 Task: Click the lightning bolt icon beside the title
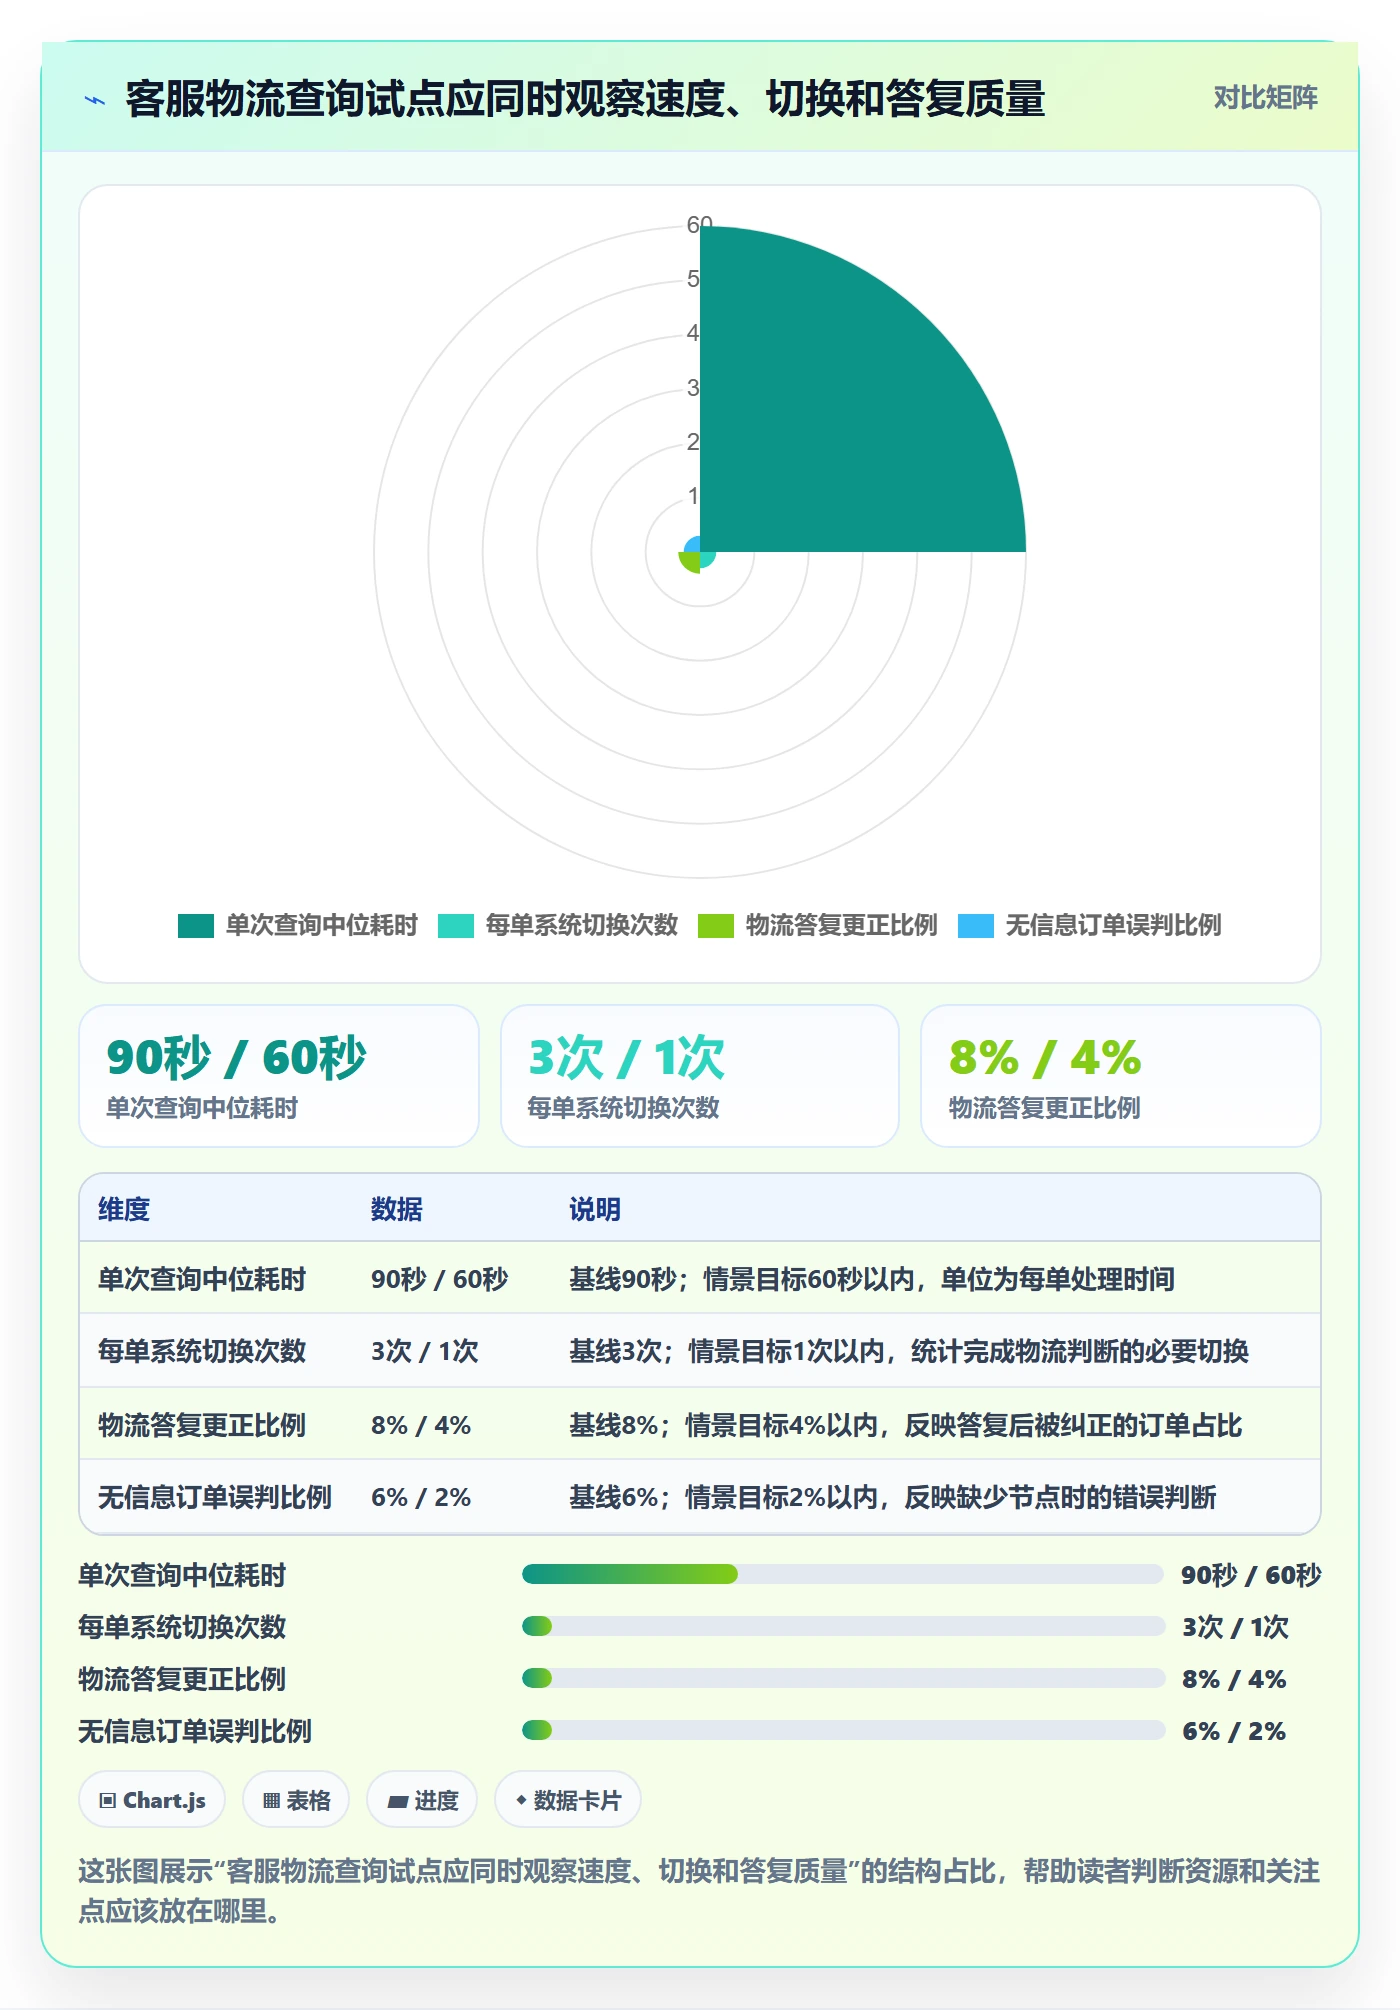pos(95,99)
